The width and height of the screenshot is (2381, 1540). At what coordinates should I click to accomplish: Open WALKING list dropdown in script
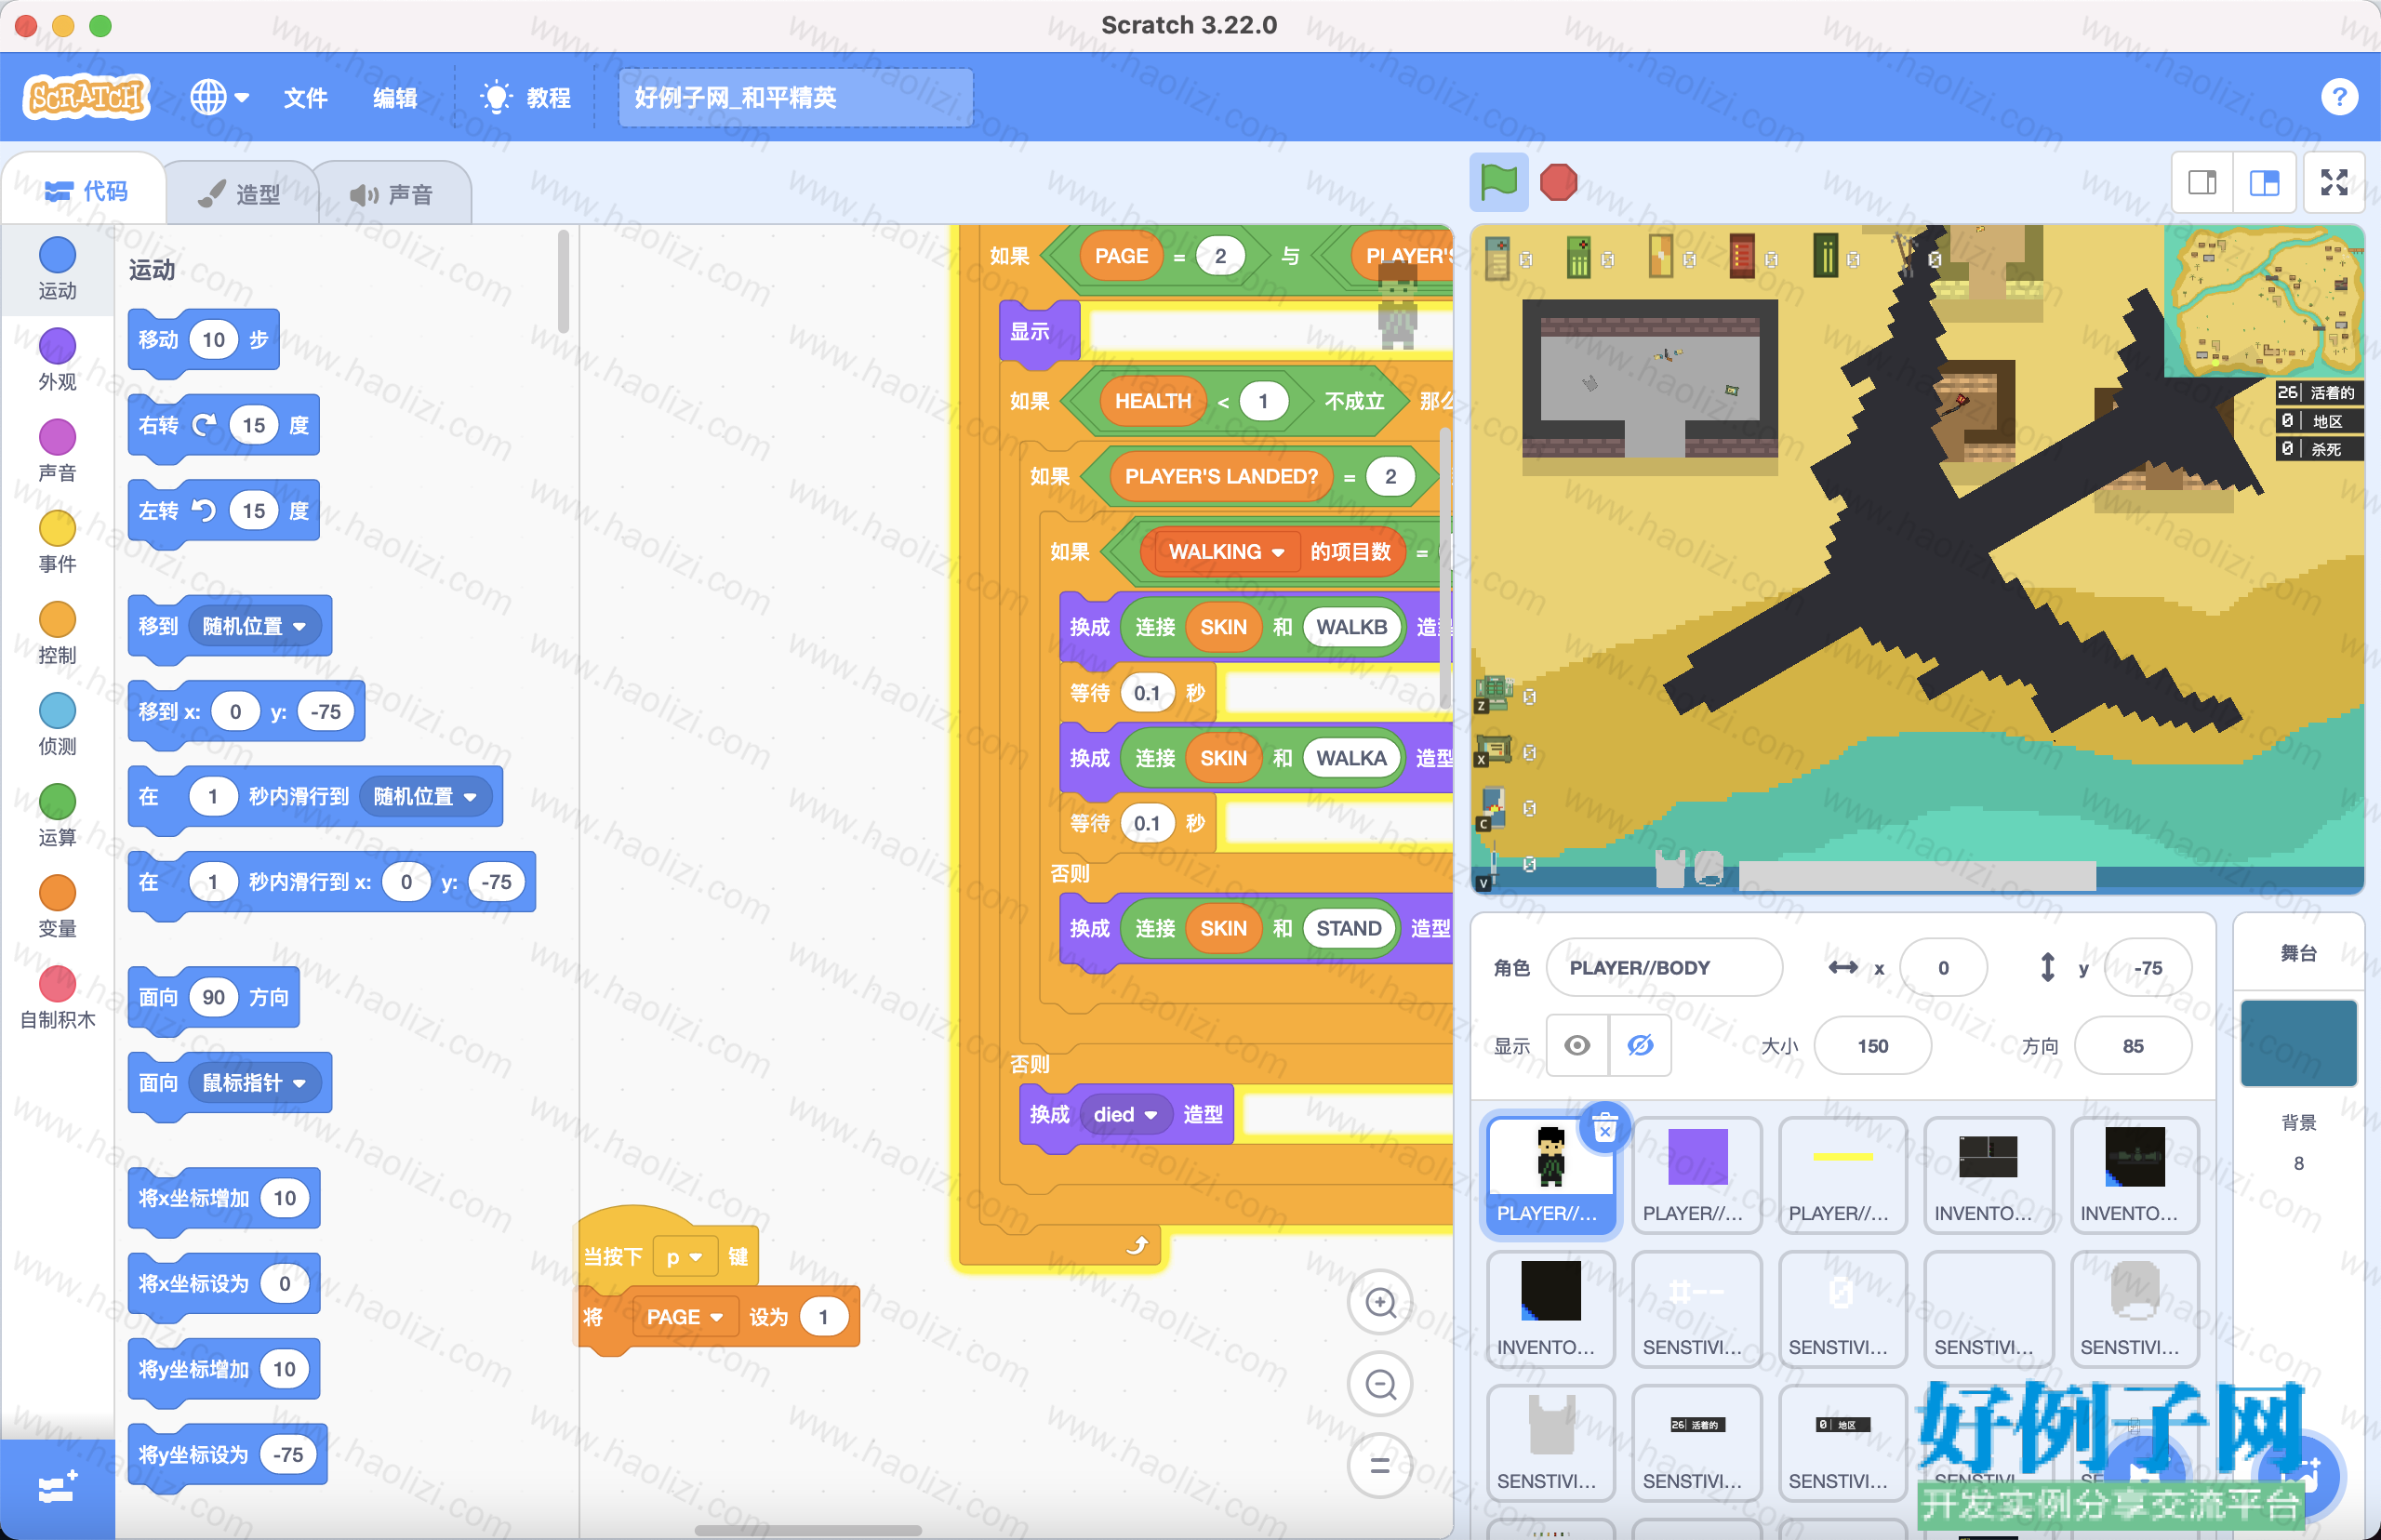point(1226,551)
